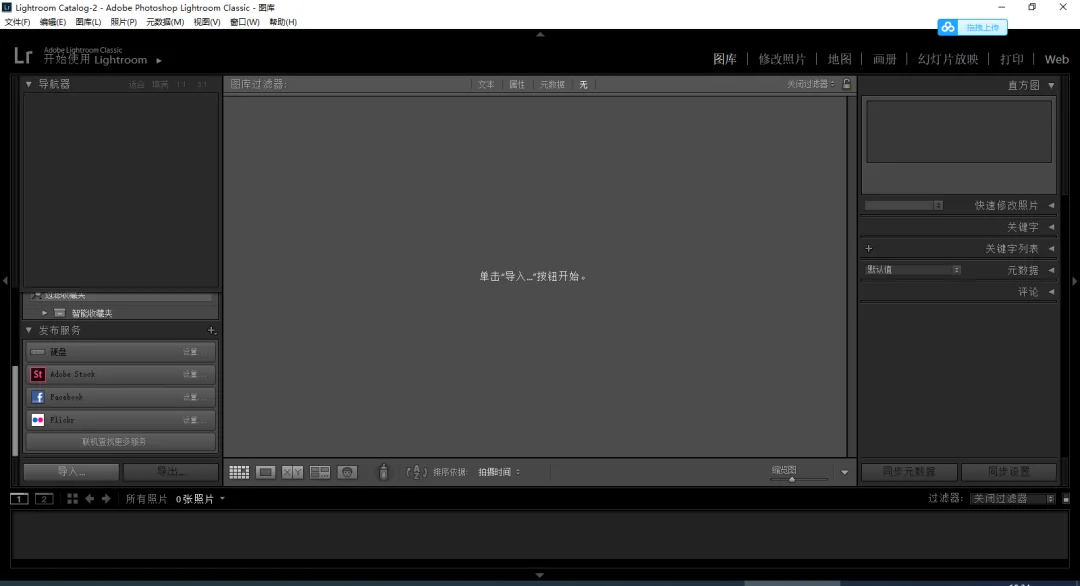Switch to 地图 module
1080x586 pixels.
pyautogui.click(x=840, y=59)
